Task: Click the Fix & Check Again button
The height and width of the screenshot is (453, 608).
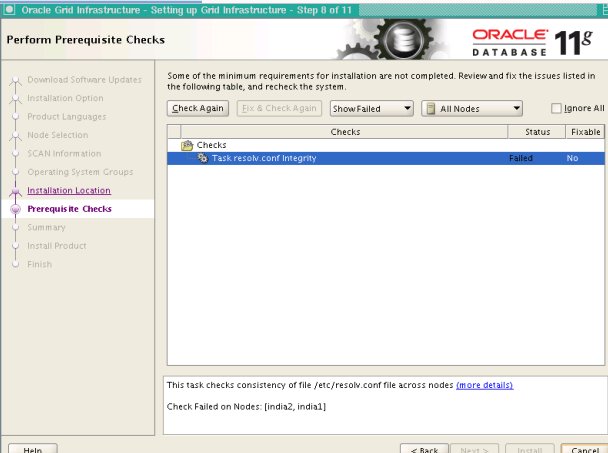Action: (279, 108)
